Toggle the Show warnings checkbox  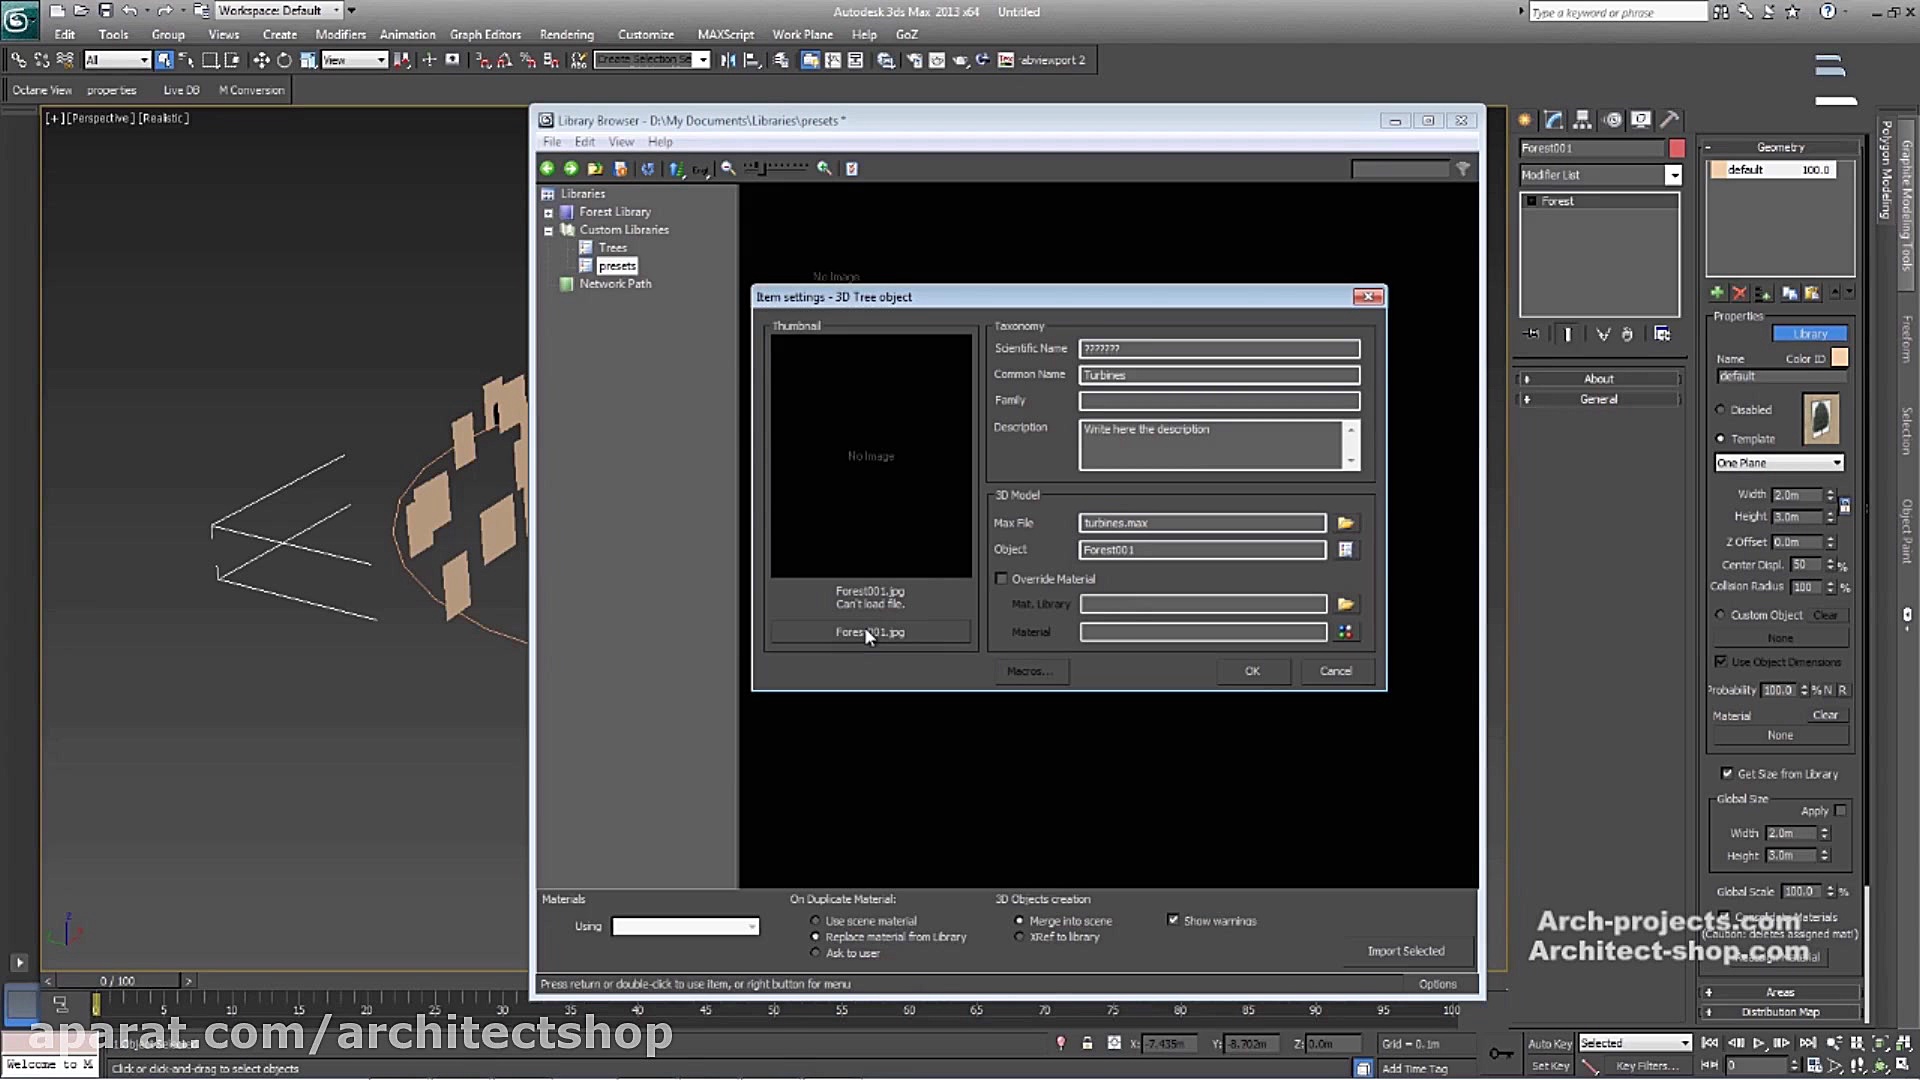[1173, 920]
